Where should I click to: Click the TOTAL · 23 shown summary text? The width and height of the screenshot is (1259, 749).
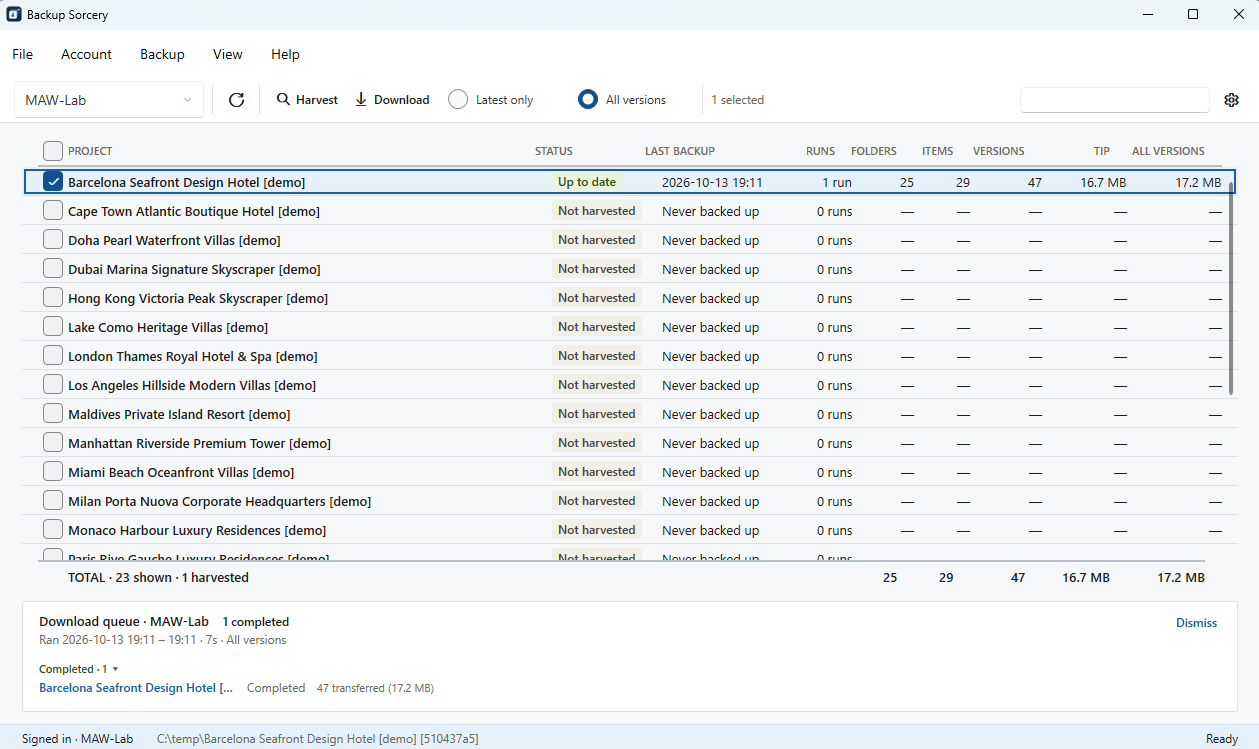158,578
